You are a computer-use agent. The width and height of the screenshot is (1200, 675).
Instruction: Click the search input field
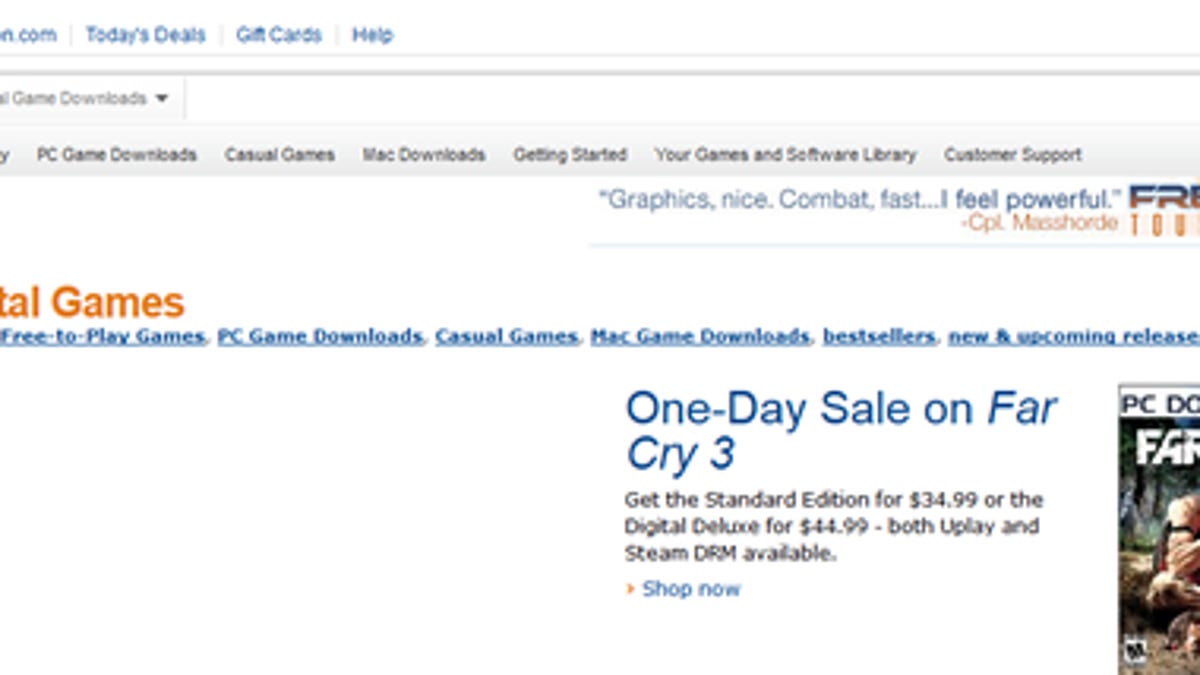pyautogui.click(x=690, y=99)
